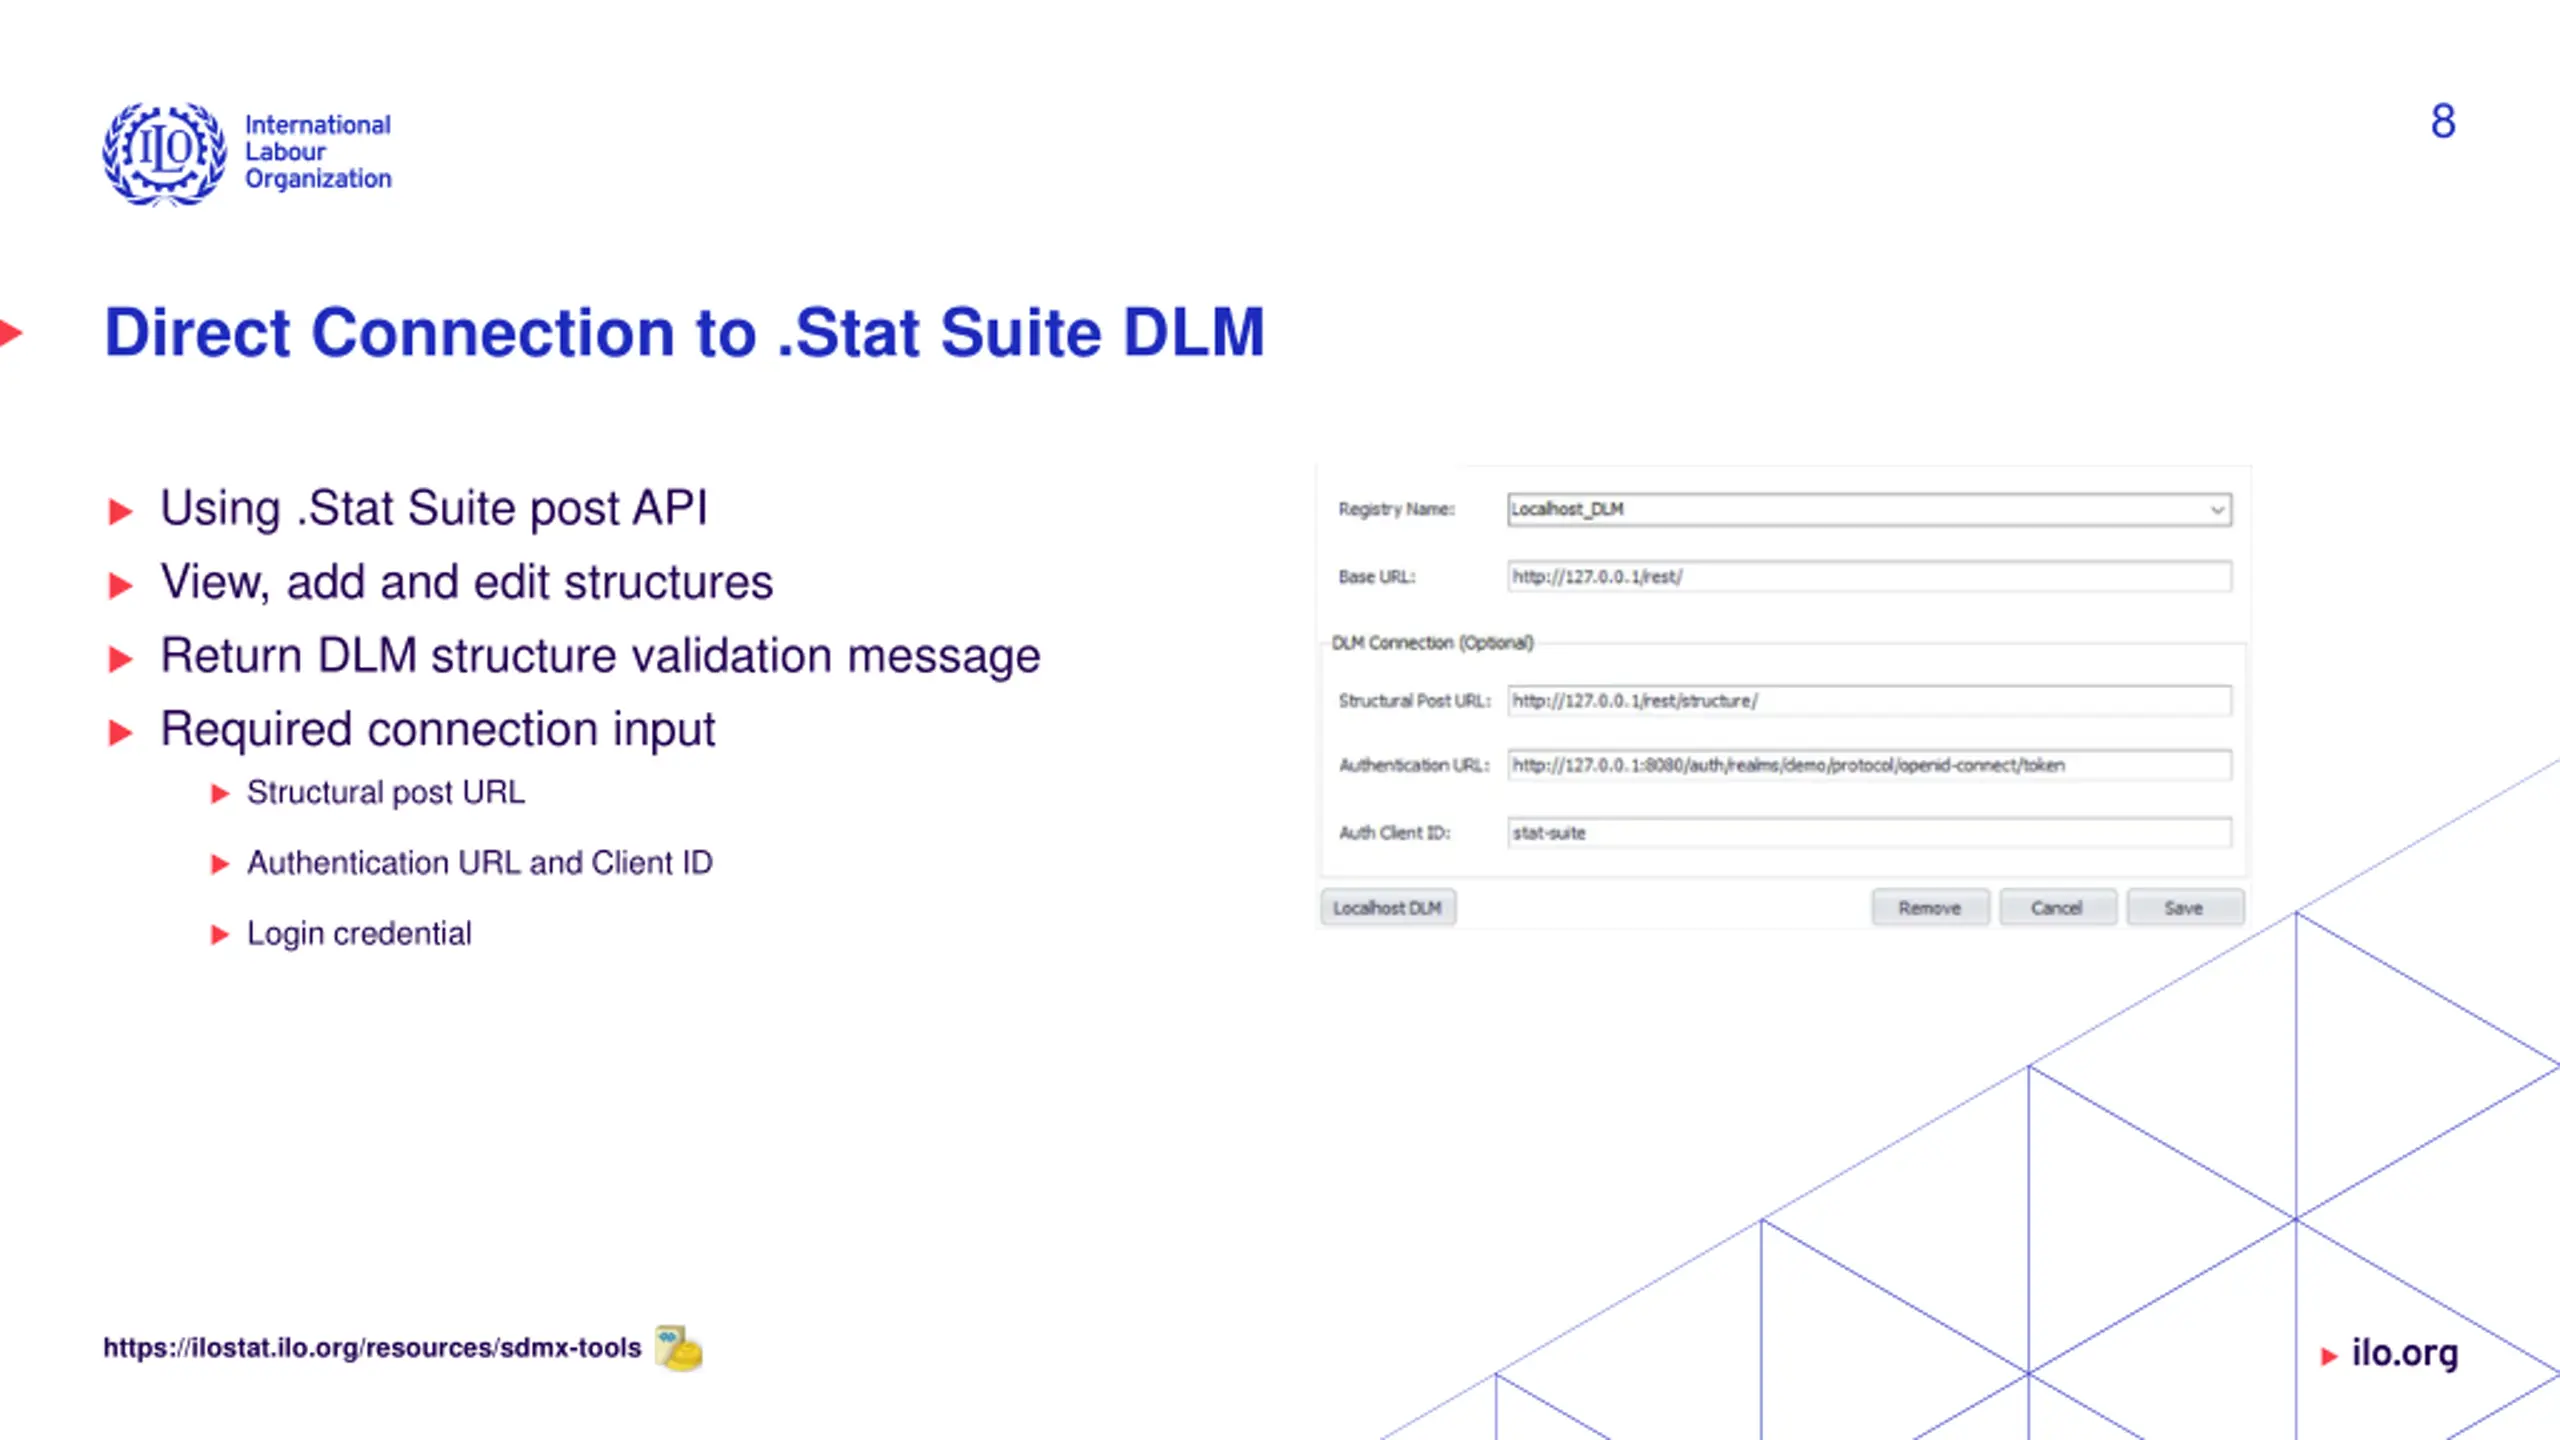Click 'Required connection input' bullet
This screenshot has height=1440, width=2560.
click(x=438, y=729)
